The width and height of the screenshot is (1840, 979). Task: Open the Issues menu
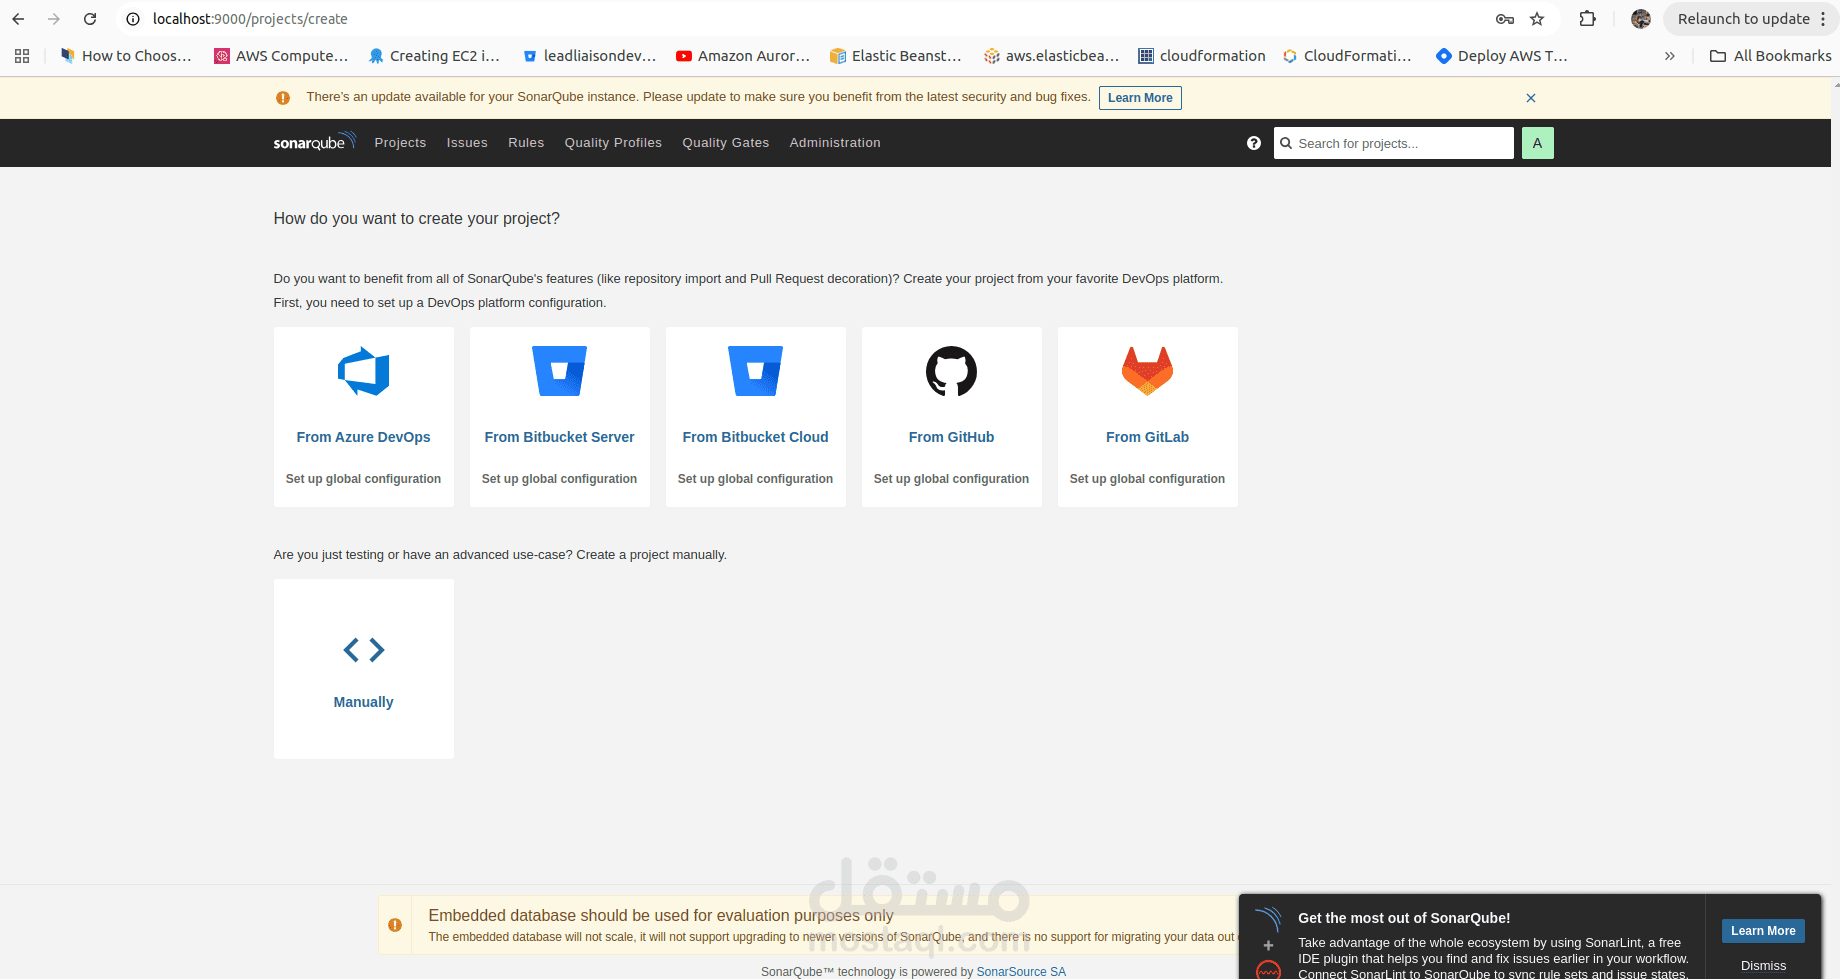pyautogui.click(x=467, y=143)
